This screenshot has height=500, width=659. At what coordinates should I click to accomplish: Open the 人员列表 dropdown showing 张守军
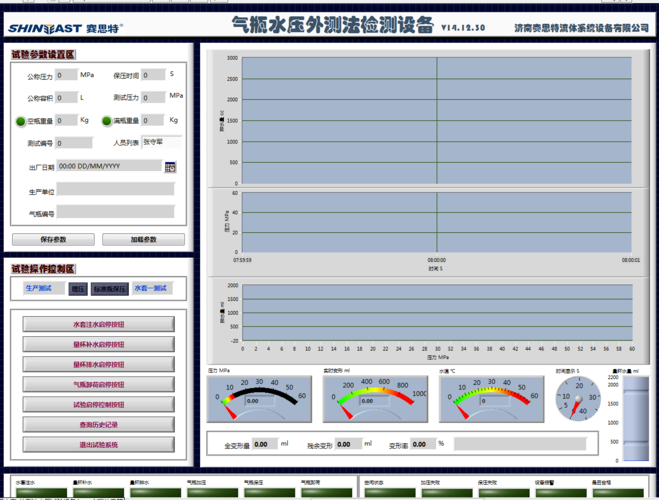pos(162,142)
